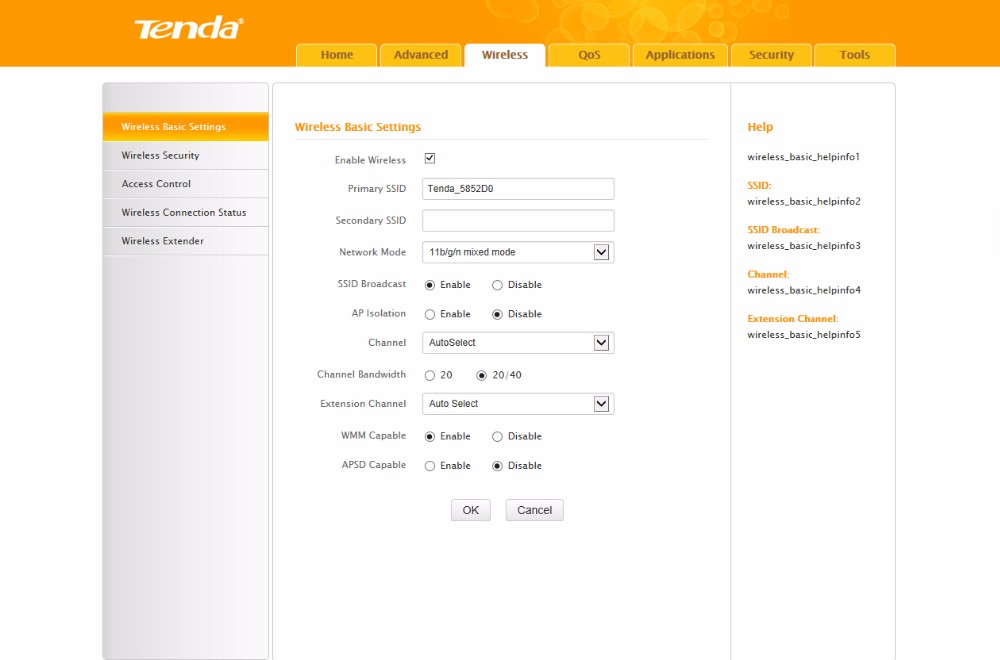Switch to the Advanced tab
1000x660 pixels.
coord(421,55)
